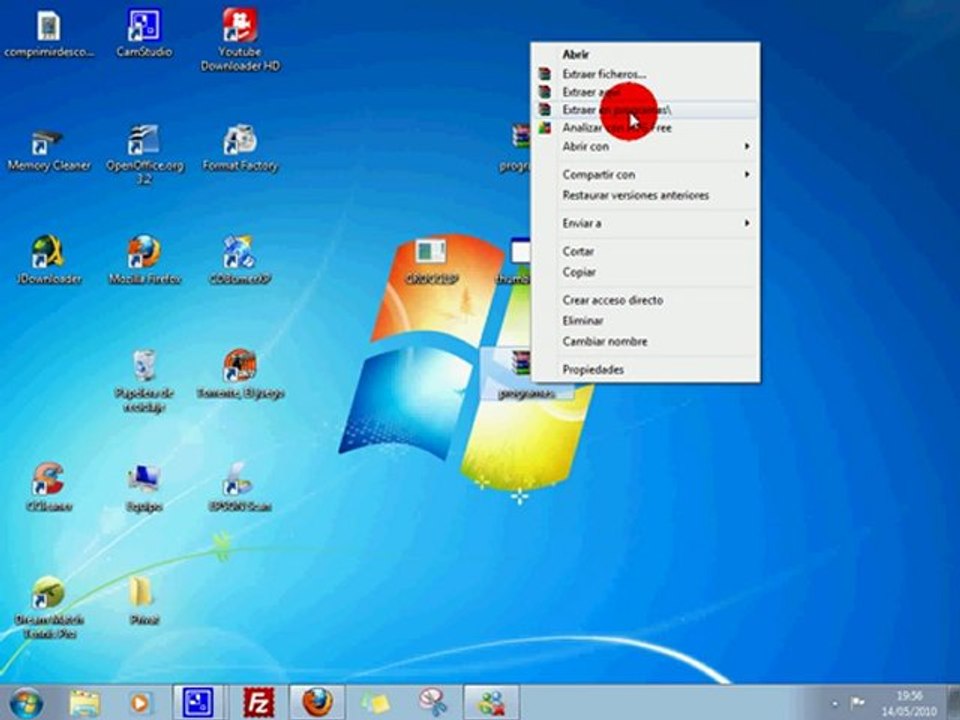This screenshot has width=960, height=720.
Task: Open the CamStudio desktop shortcut
Action: (144, 34)
